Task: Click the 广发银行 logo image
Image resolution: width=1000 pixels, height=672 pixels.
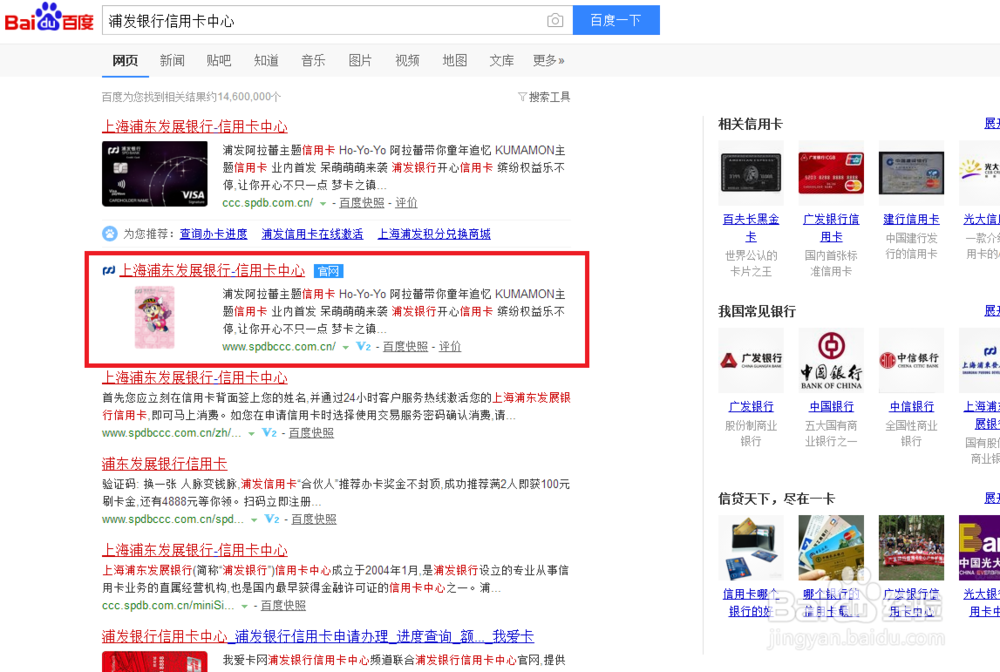Action: pyautogui.click(x=751, y=360)
